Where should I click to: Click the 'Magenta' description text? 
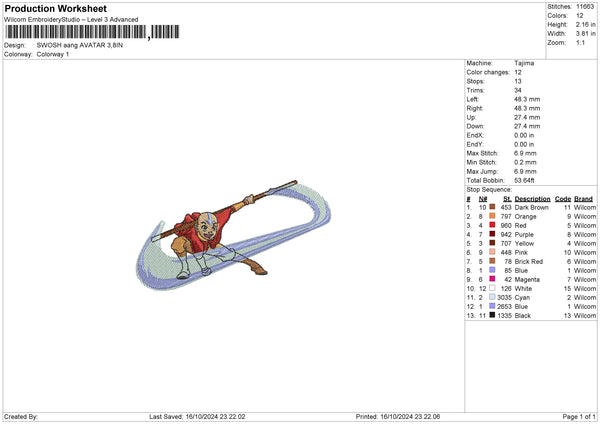coord(527,280)
